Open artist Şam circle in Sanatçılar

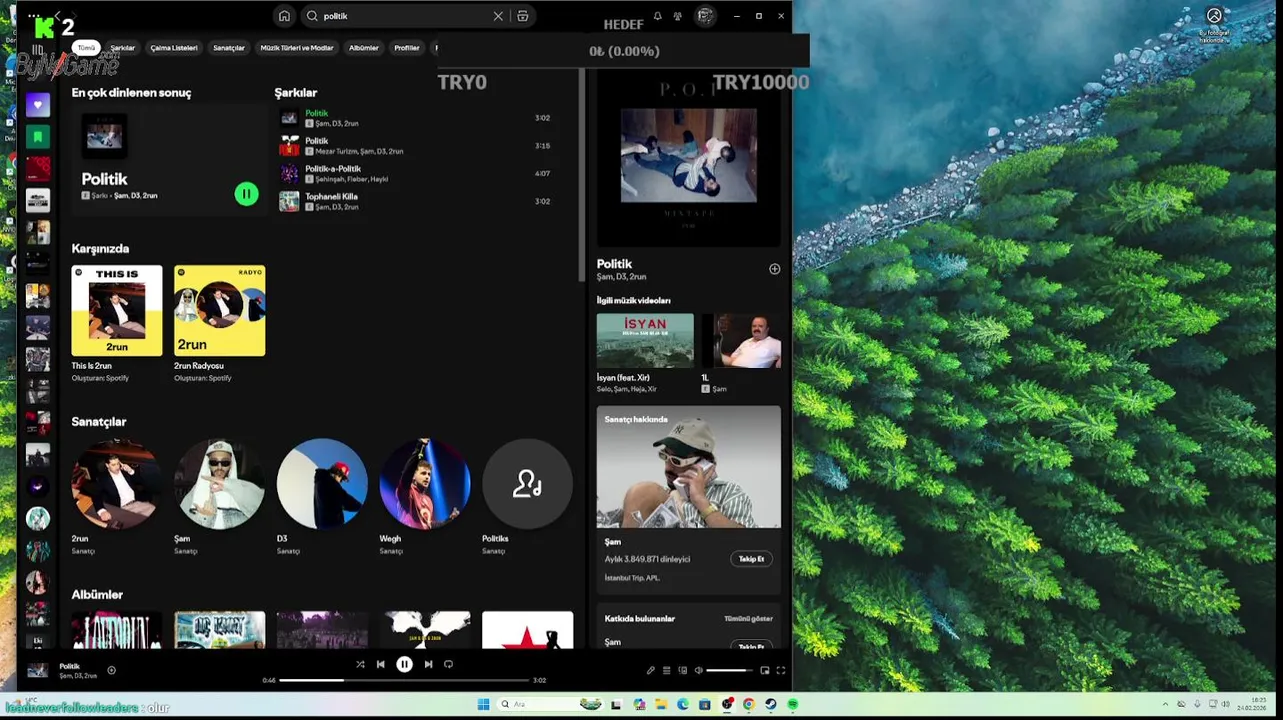(x=219, y=484)
